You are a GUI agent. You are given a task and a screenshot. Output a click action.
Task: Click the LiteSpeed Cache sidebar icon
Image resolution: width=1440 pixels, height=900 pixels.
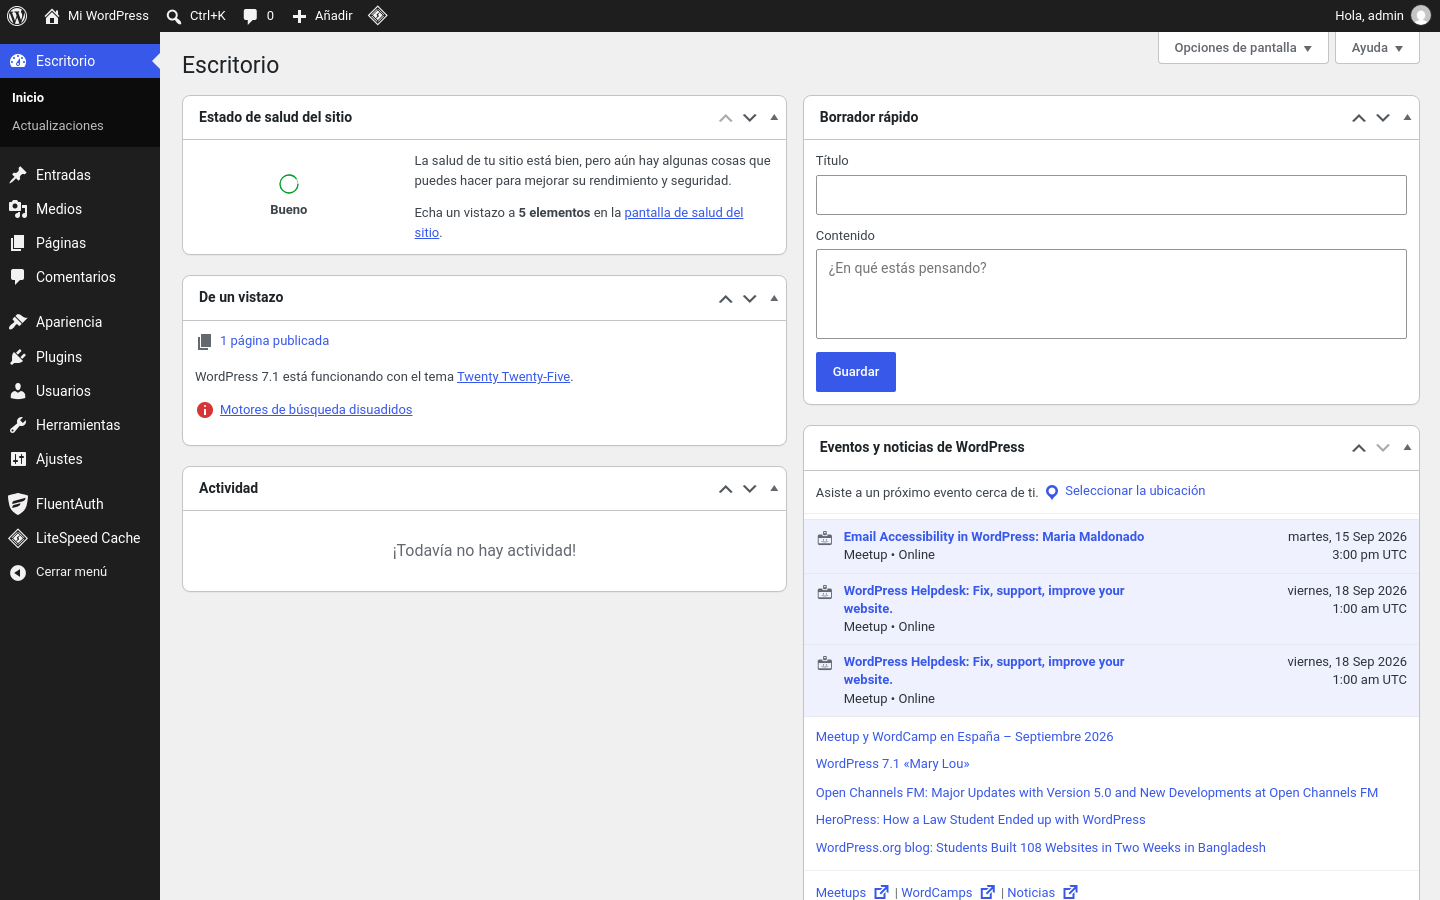(x=18, y=538)
